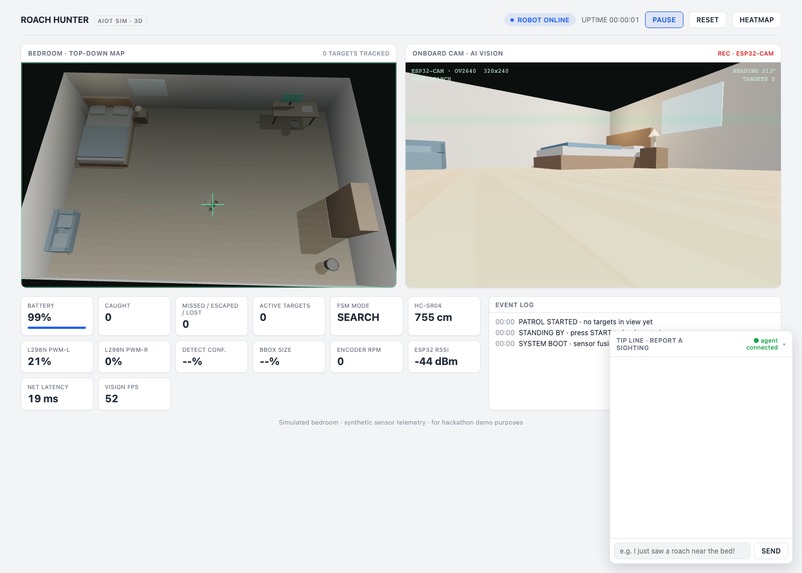
Task: Click the BBOX SIZE stat card
Action: [x=289, y=357]
